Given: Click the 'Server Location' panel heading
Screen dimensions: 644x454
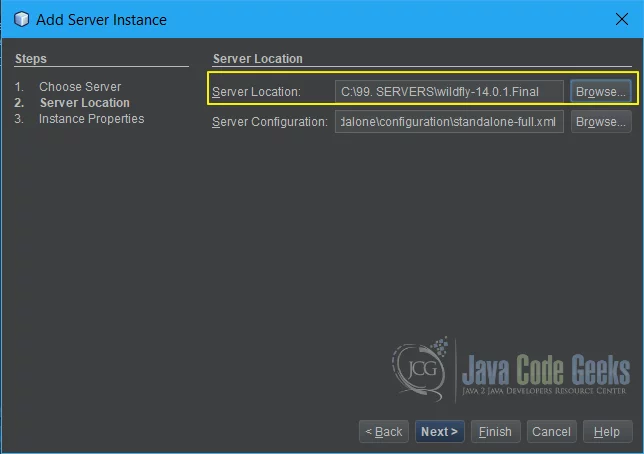Looking at the screenshot, I should (x=258, y=59).
